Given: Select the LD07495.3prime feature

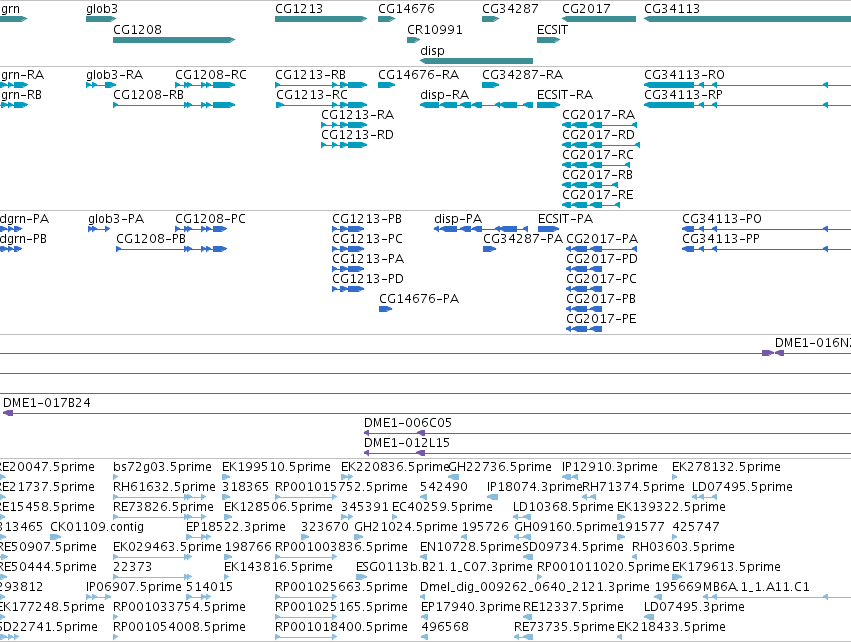Looking at the screenshot, I should [648, 618].
